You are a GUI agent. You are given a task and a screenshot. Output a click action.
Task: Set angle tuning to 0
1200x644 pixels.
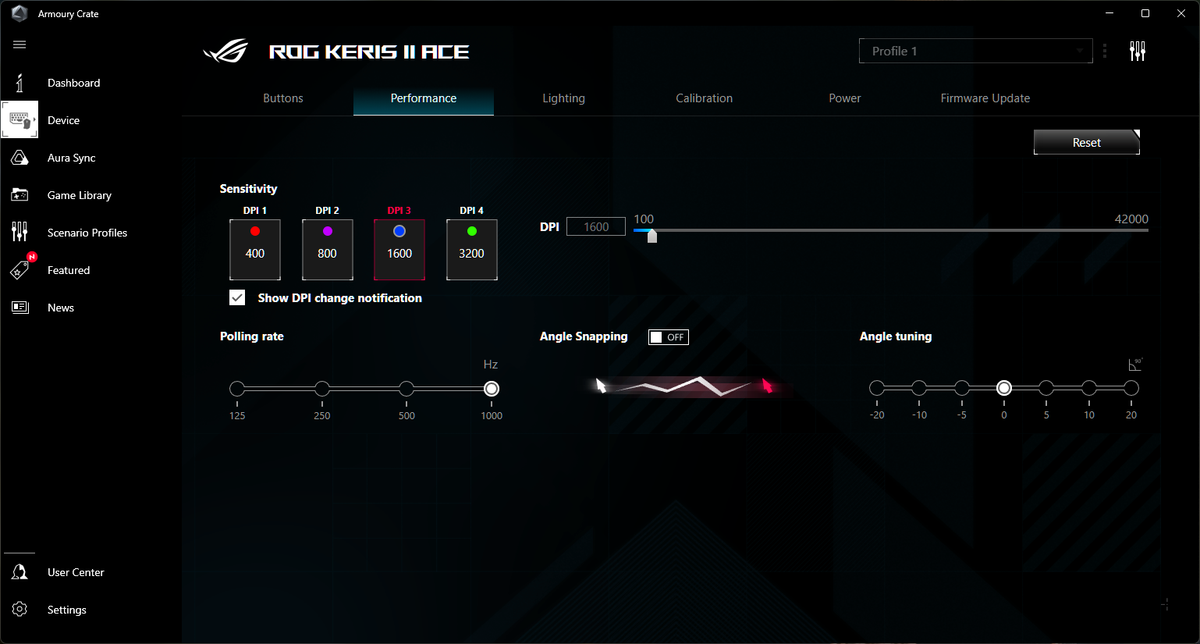[1004, 389]
